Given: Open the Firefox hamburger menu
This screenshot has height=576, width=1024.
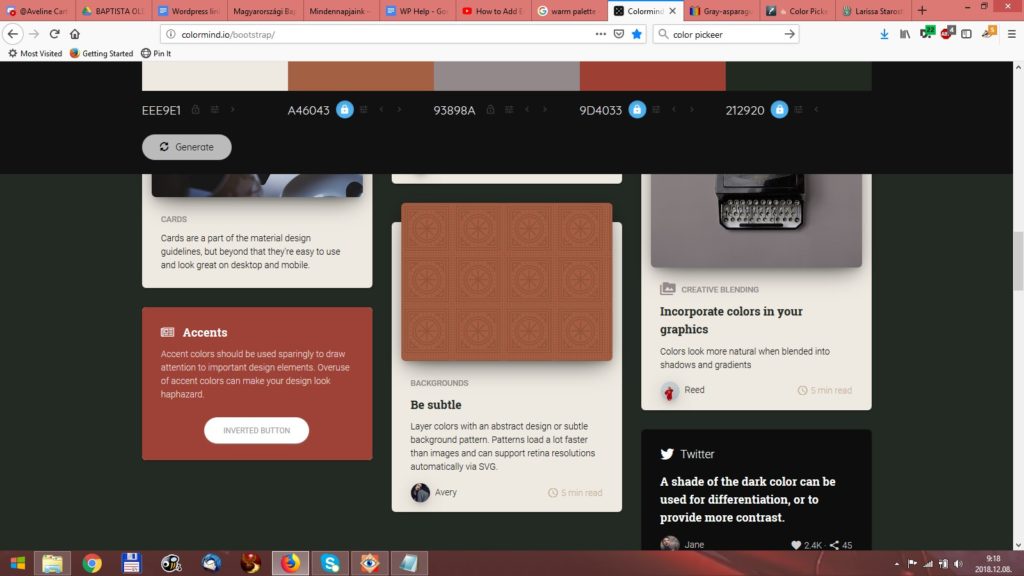Looking at the screenshot, I should [x=1012, y=34].
